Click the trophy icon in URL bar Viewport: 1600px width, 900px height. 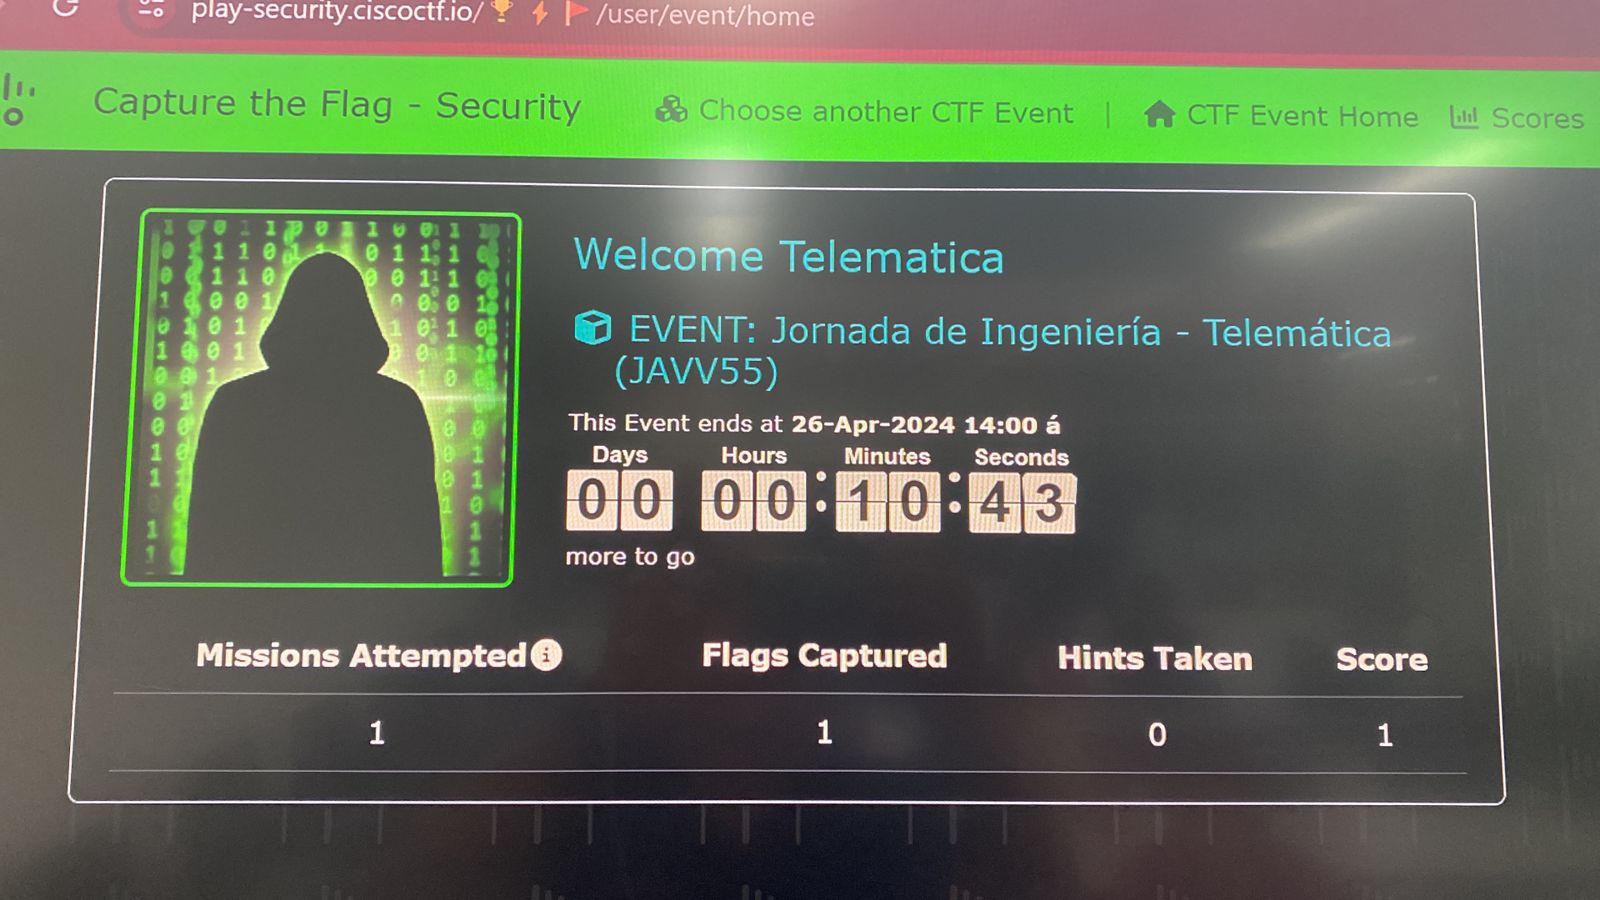(x=502, y=12)
